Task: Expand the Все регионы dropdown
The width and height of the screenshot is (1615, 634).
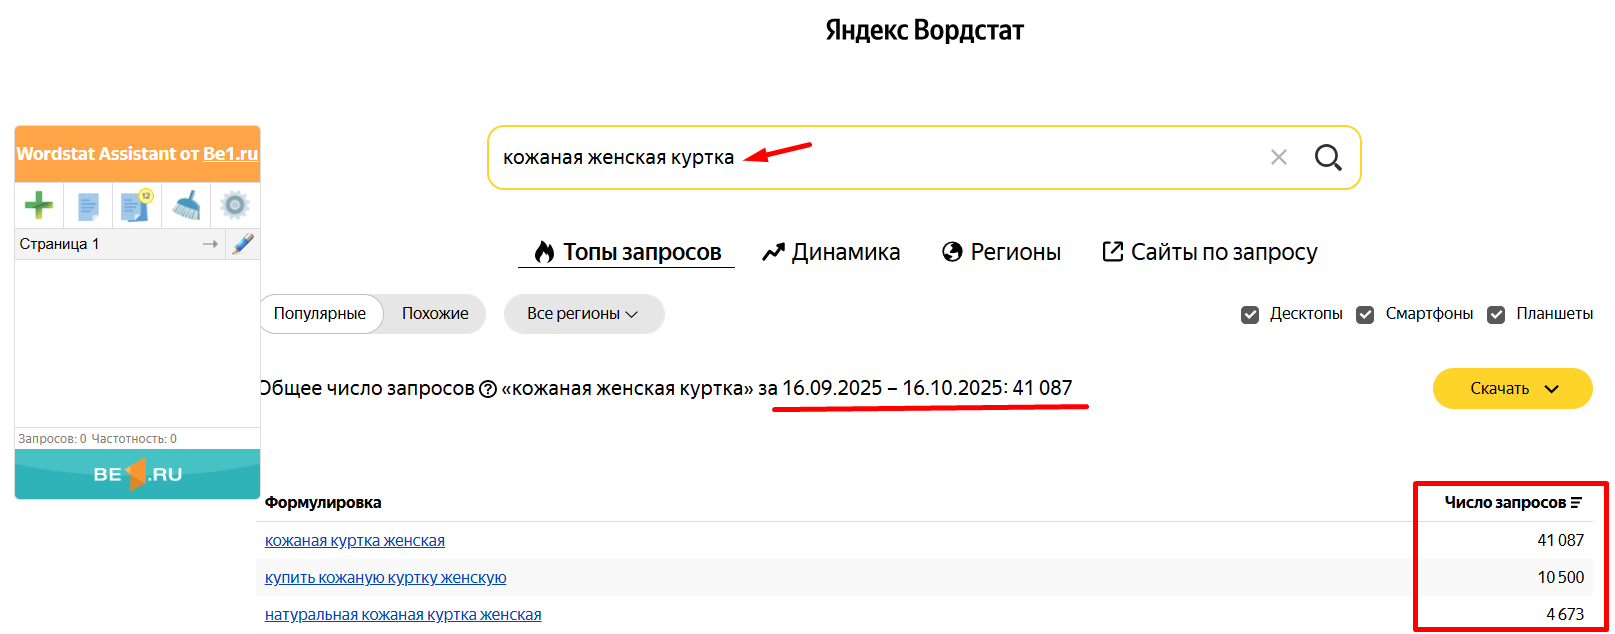Action: pos(583,314)
